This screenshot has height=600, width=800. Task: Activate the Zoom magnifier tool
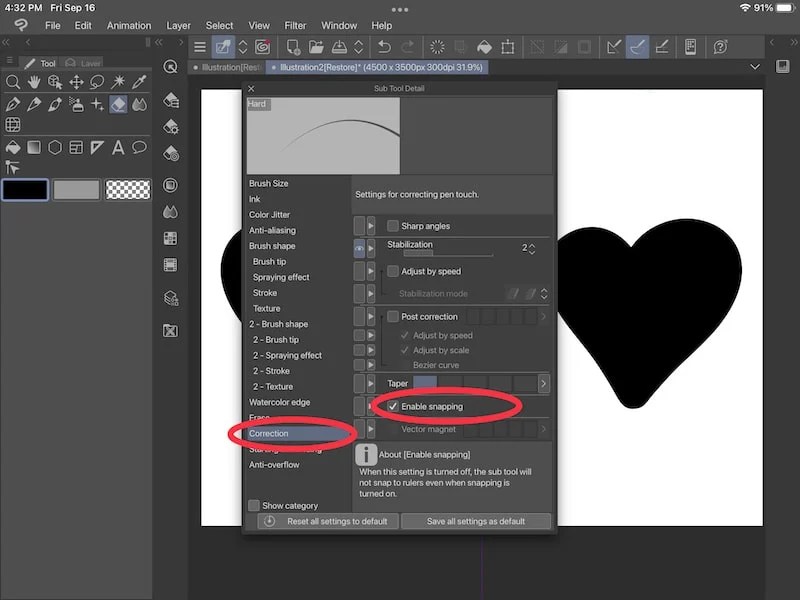click(x=14, y=82)
